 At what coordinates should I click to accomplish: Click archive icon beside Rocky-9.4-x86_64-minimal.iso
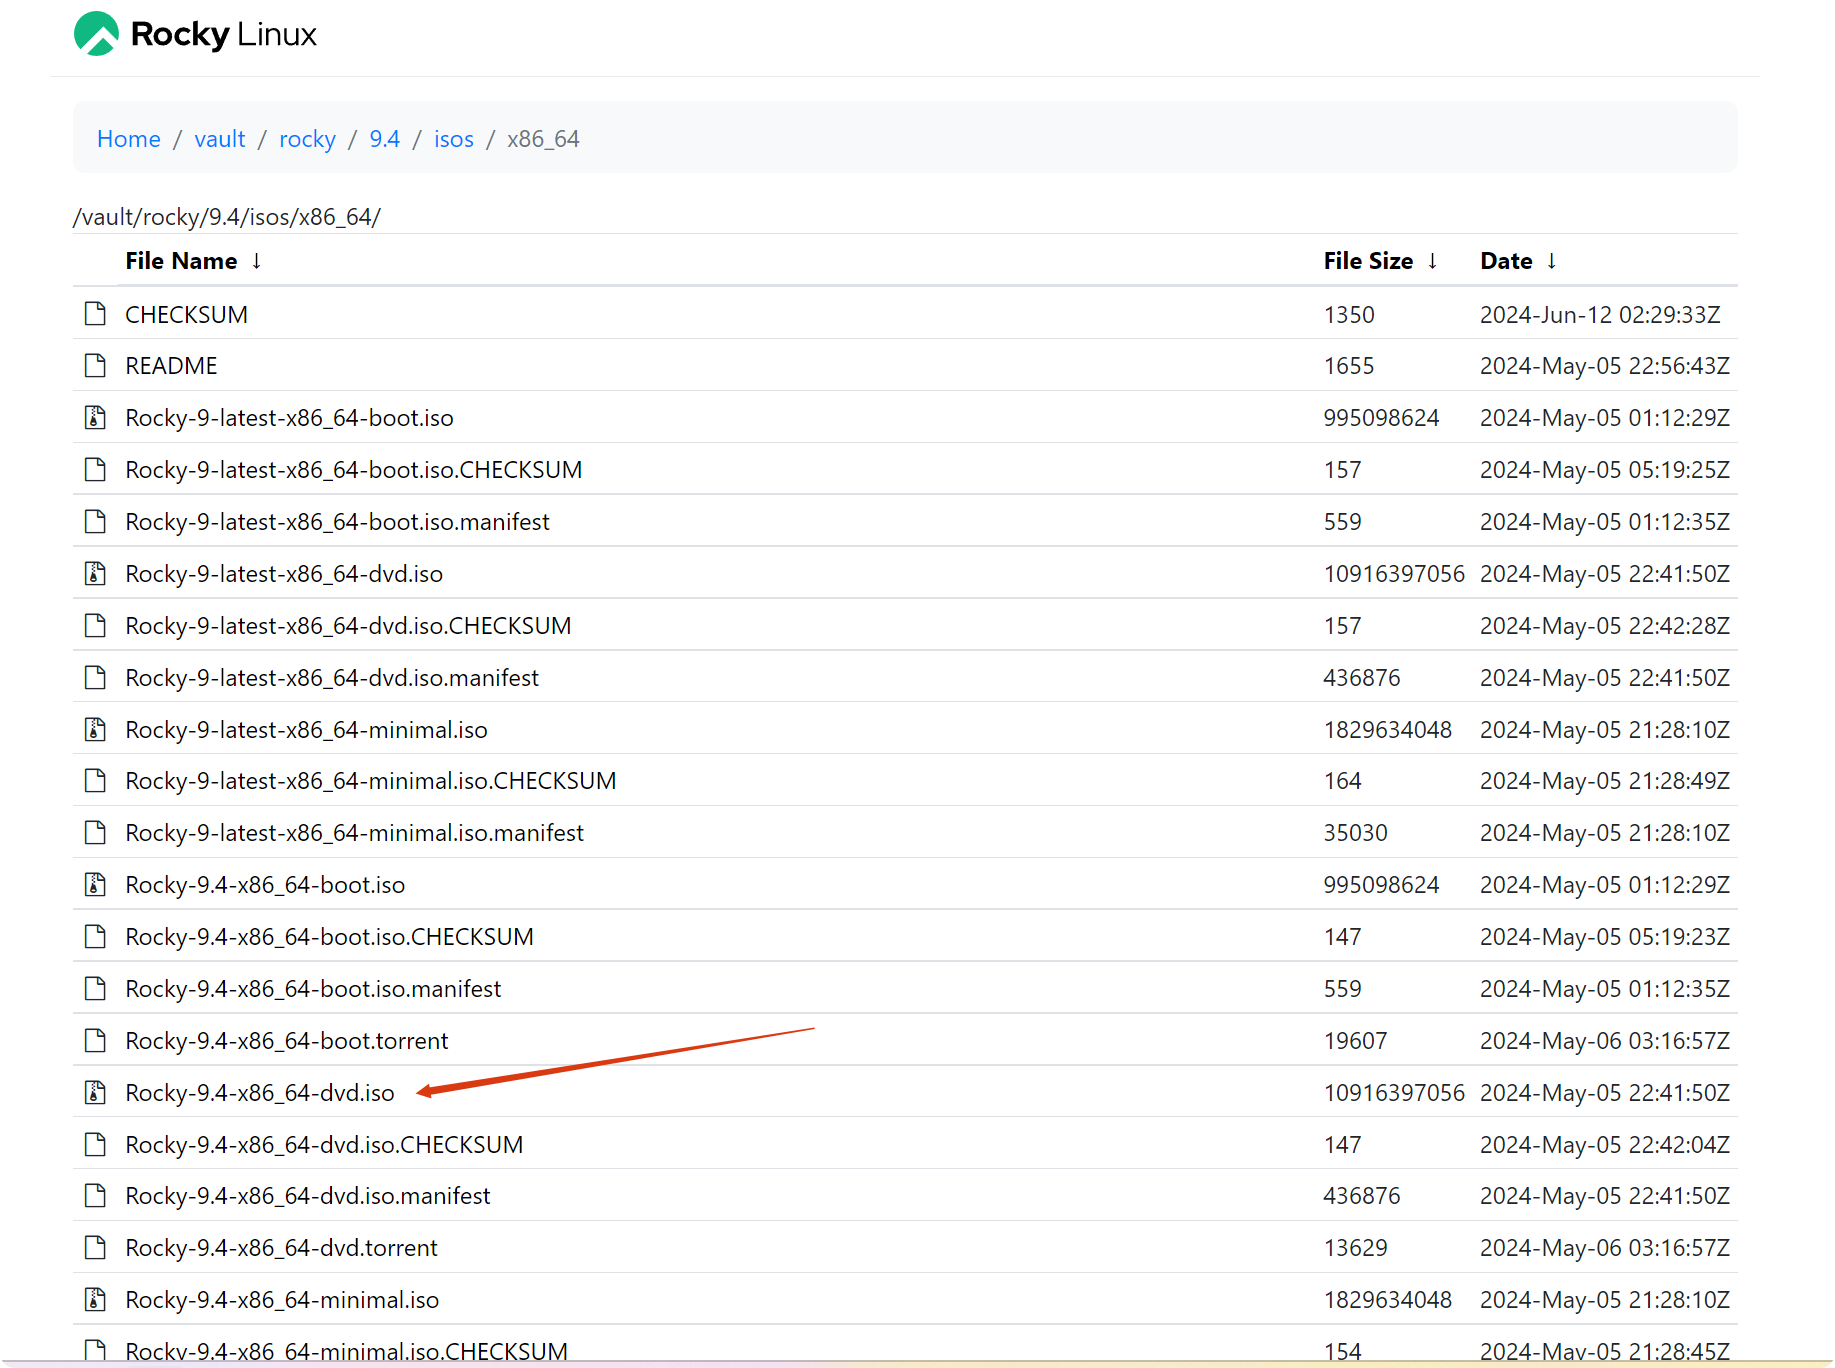click(x=95, y=1300)
